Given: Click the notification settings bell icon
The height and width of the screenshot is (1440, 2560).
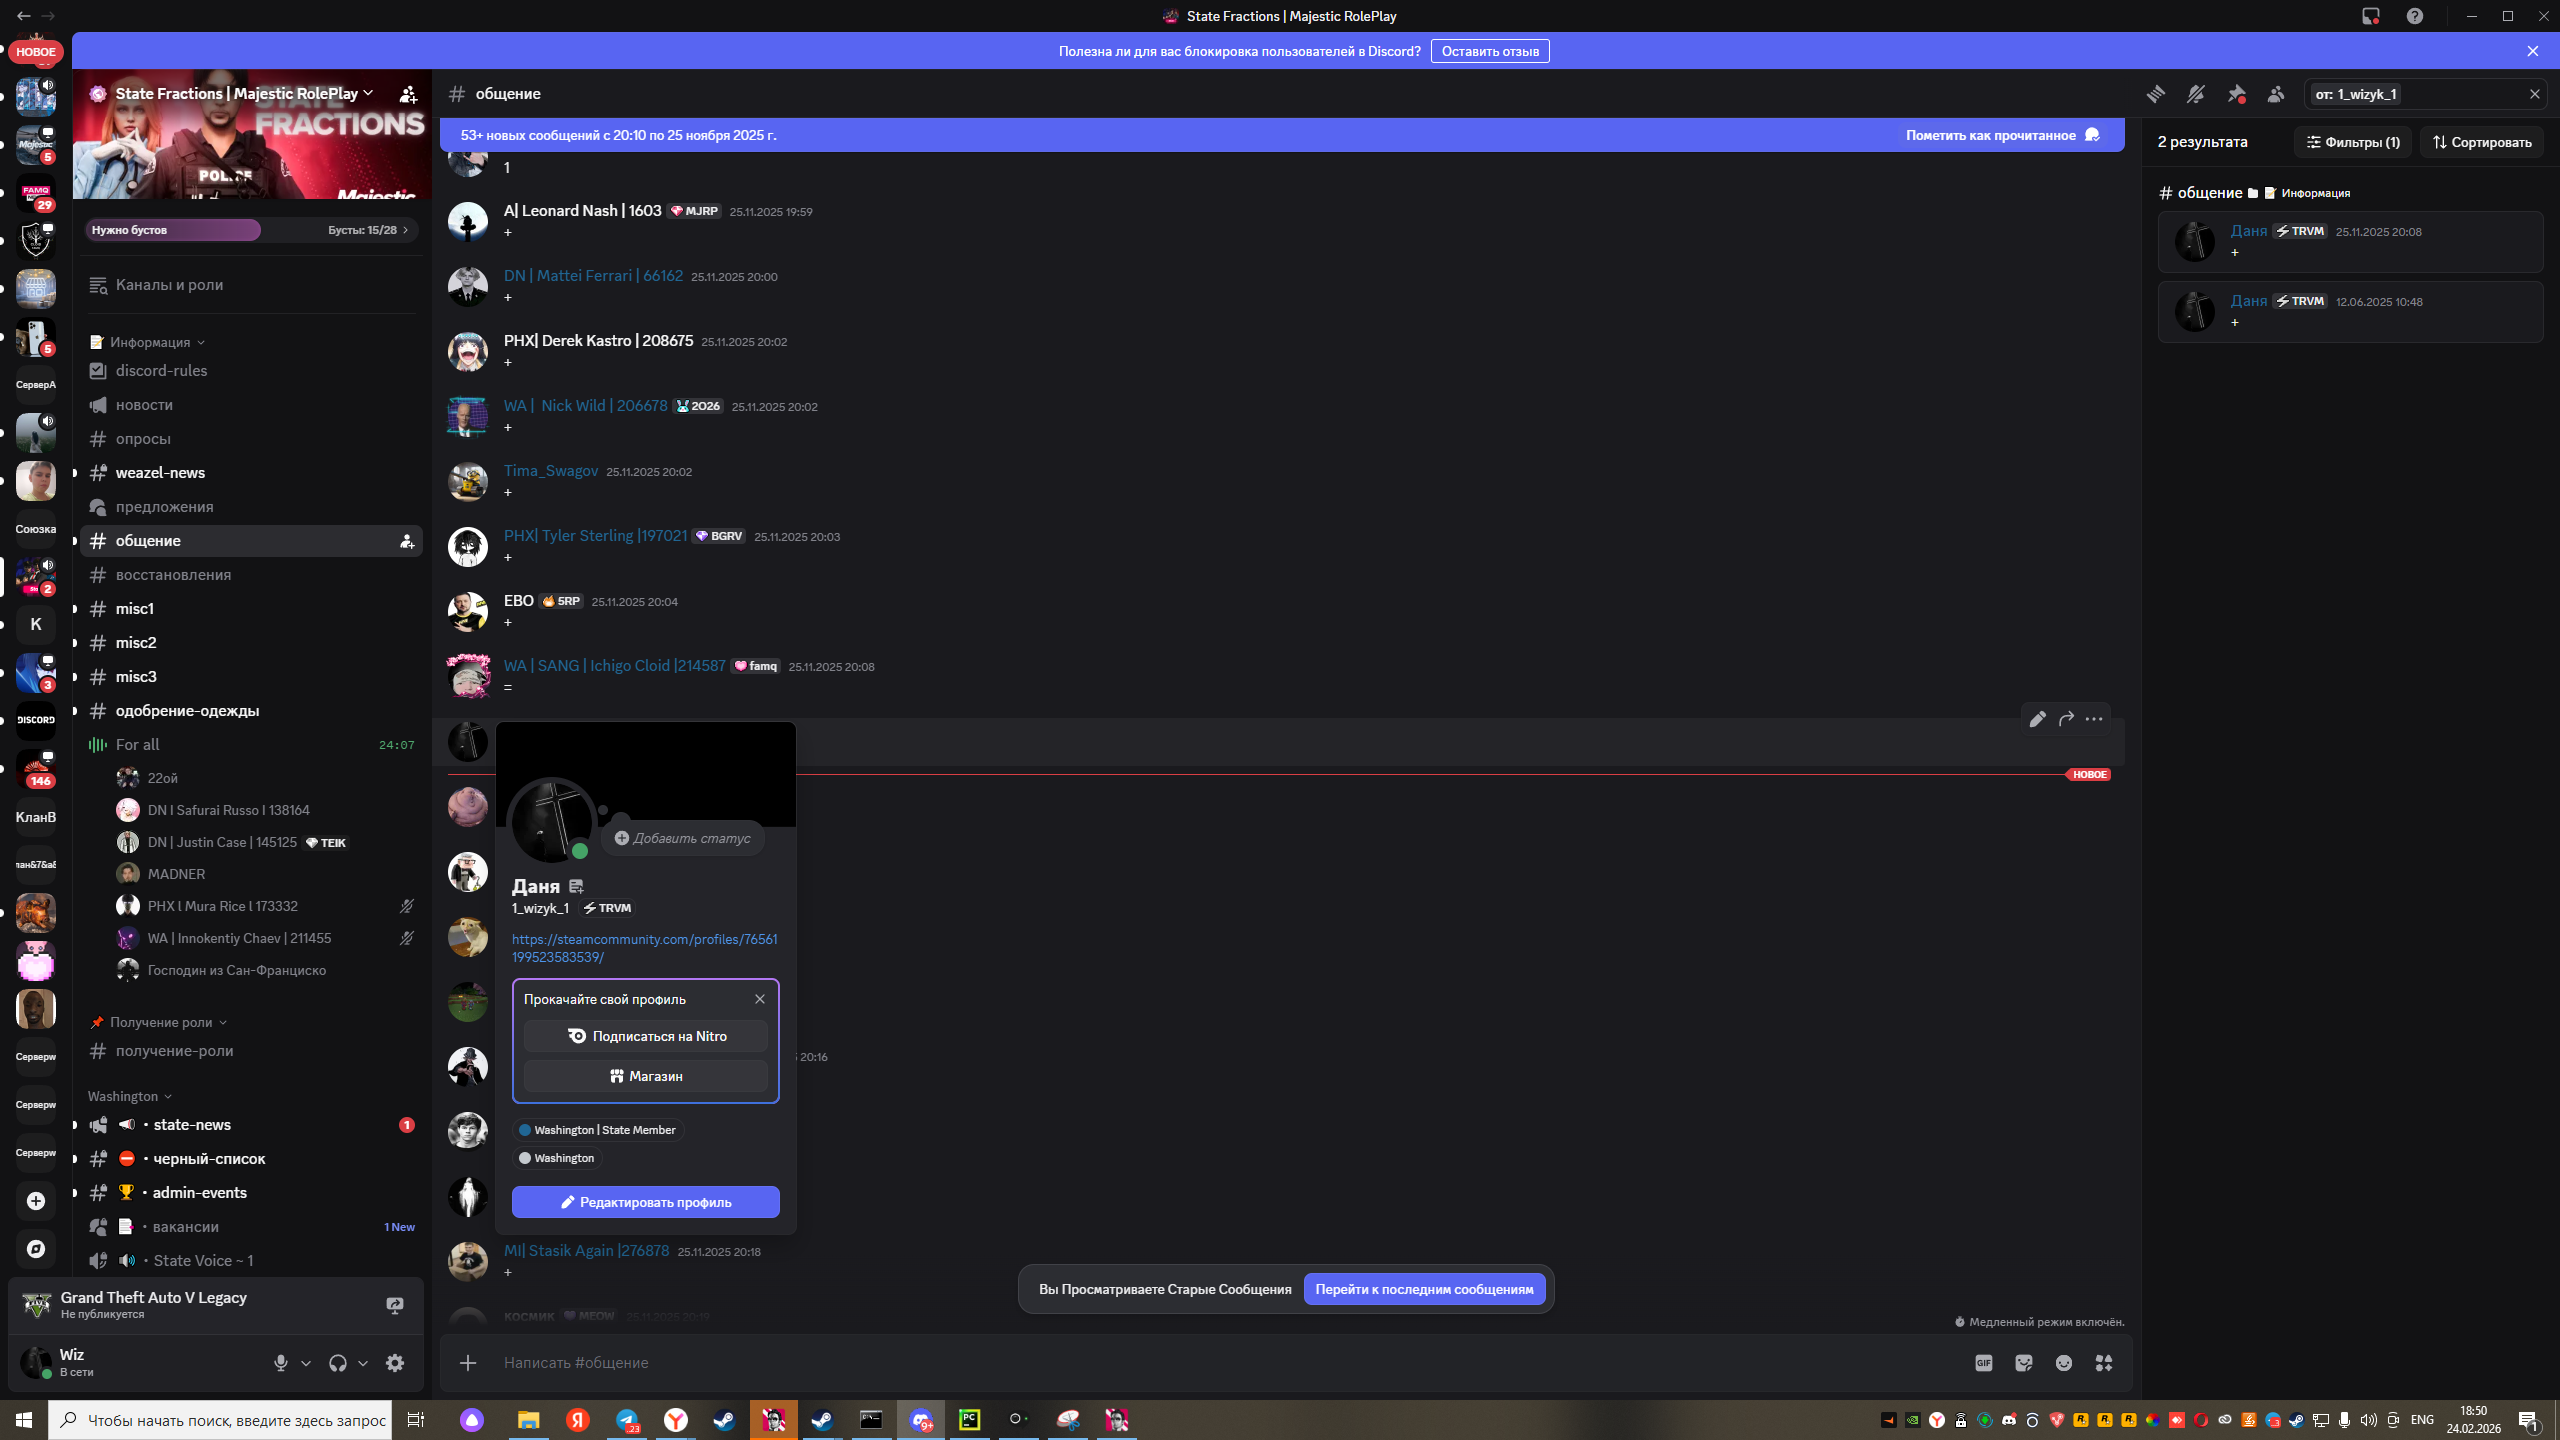Looking at the screenshot, I should click(2195, 94).
